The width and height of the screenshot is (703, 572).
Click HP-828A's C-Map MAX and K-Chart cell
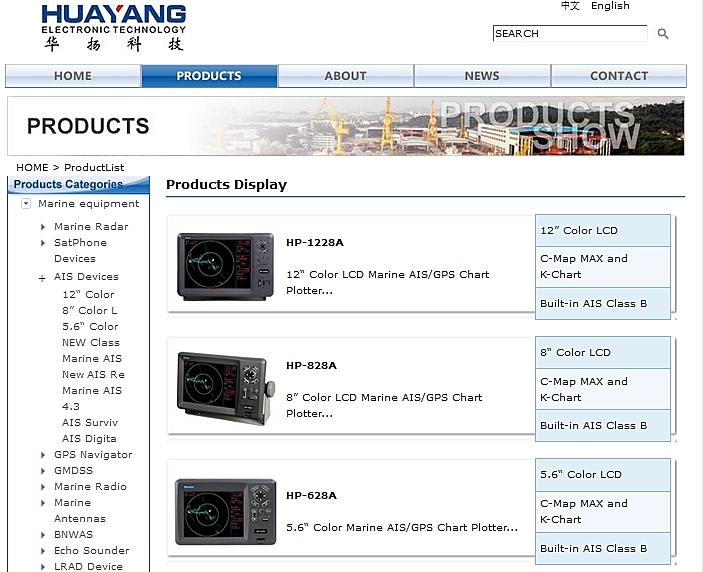603,389
